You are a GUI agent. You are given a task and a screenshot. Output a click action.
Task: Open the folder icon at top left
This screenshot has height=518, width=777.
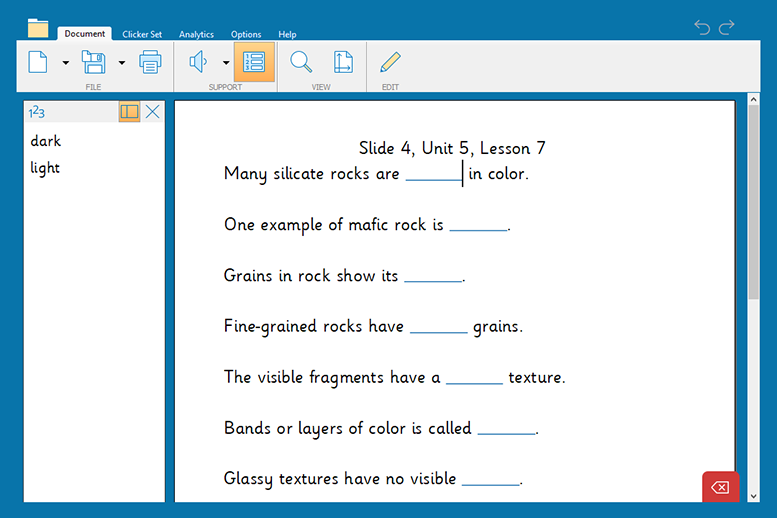click(x=38, y=27)
